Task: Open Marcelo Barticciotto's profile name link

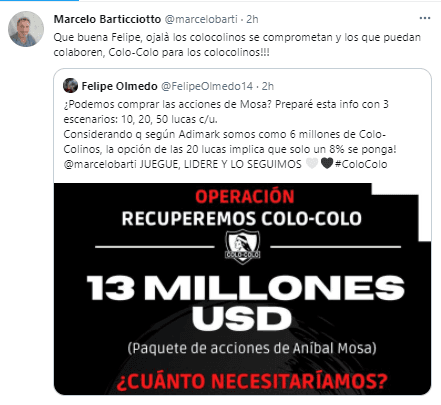Action: click(107, 19)
